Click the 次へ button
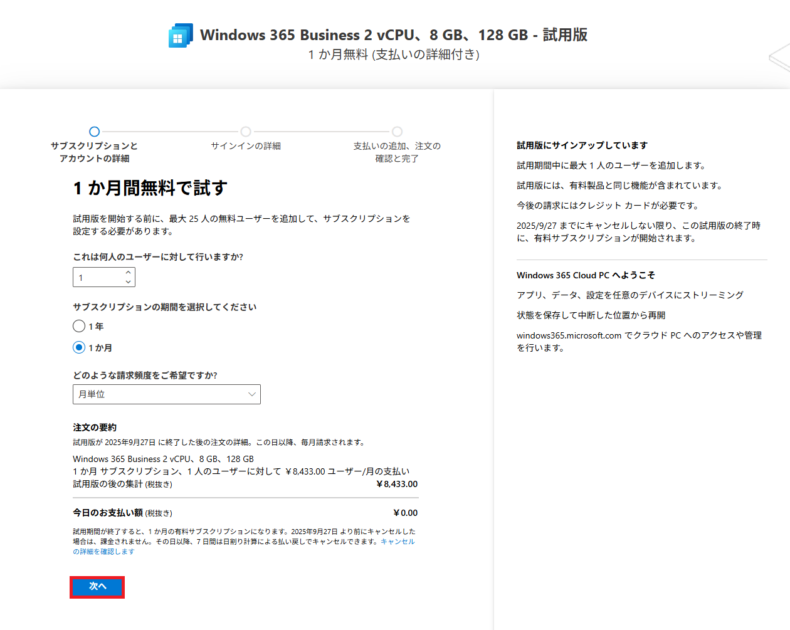The image size is (790, 630). pos(97,587)
